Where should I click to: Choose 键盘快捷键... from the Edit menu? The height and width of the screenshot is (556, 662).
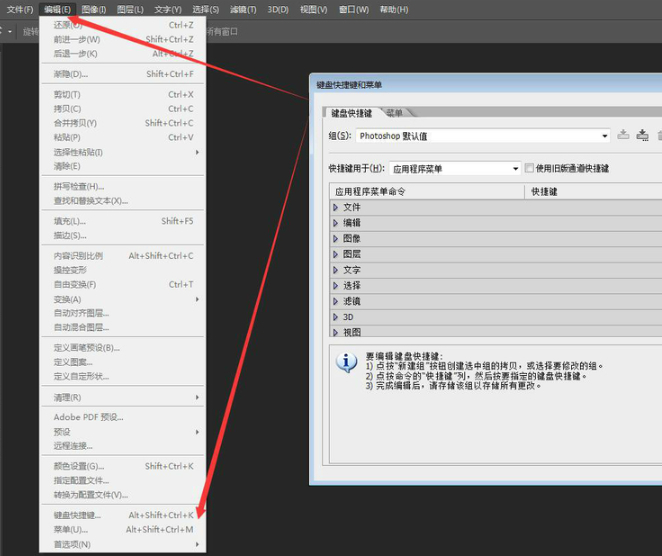coord(78,515)
